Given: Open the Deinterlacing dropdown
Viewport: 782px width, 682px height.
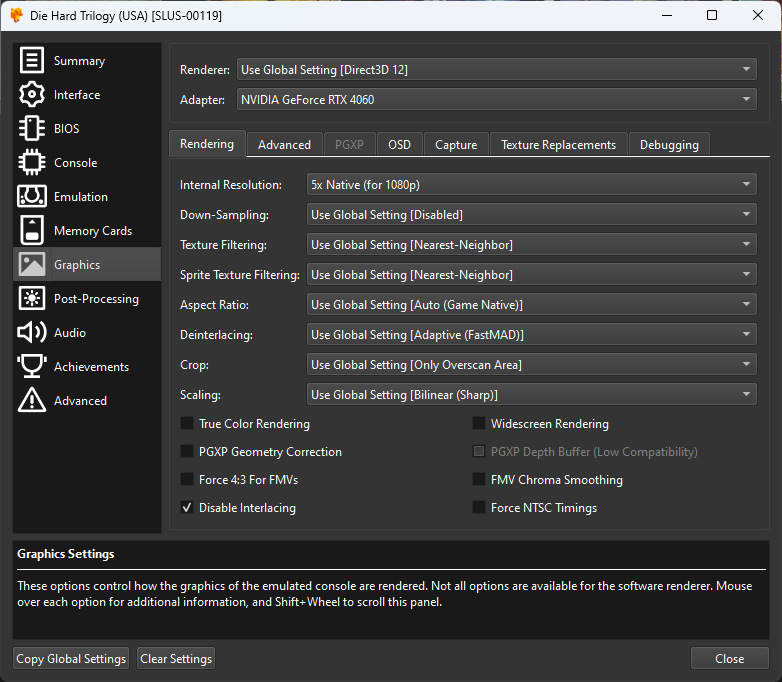Looking at the screenshot, I should 532,334.
